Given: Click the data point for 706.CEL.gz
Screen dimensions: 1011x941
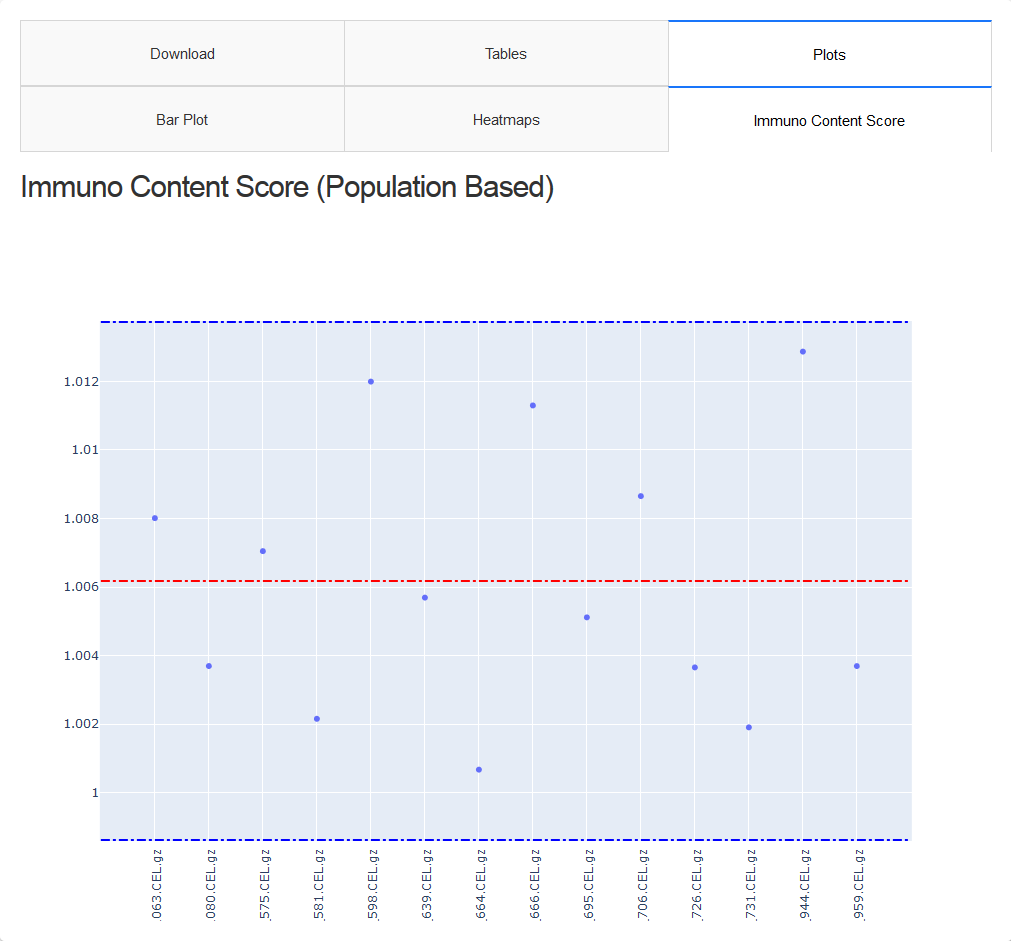Looking at the screenshot, I should pyautogui.click(x=641, y=497).
